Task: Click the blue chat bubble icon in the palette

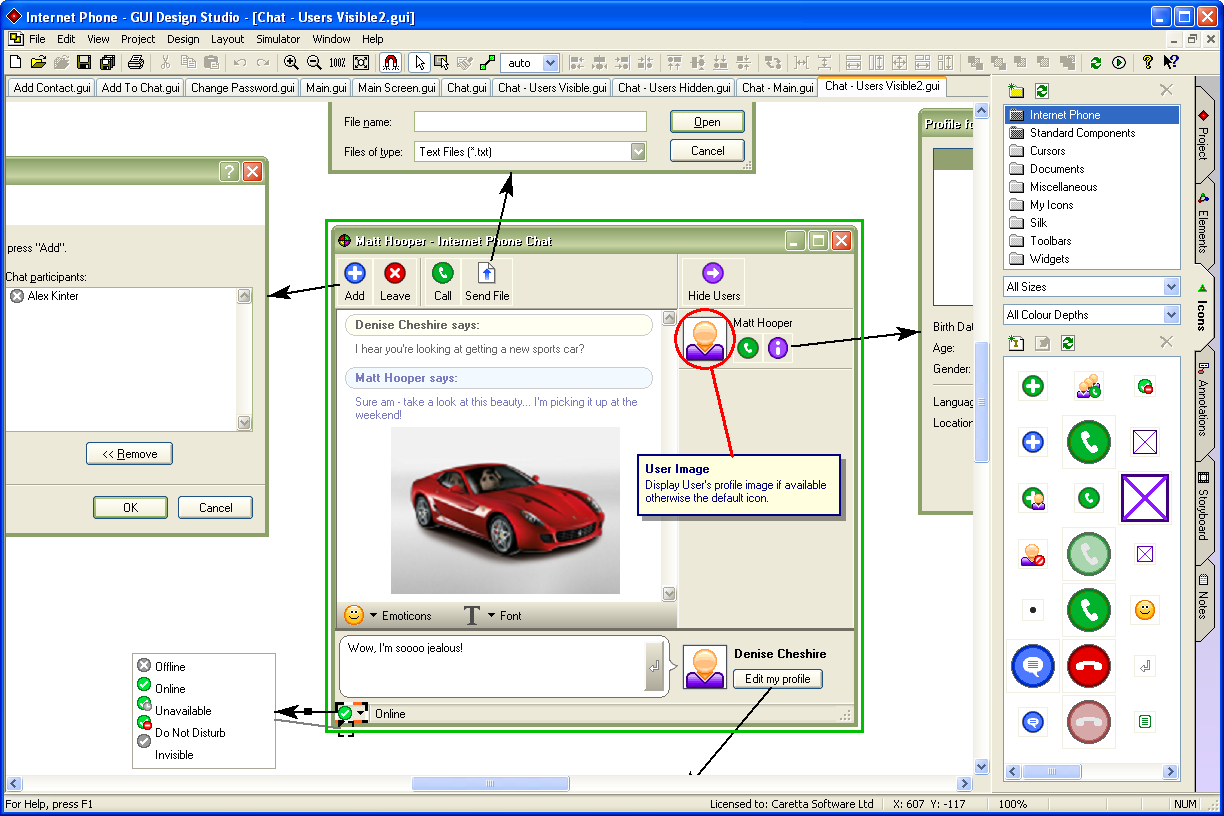Action: [1032, 666]
